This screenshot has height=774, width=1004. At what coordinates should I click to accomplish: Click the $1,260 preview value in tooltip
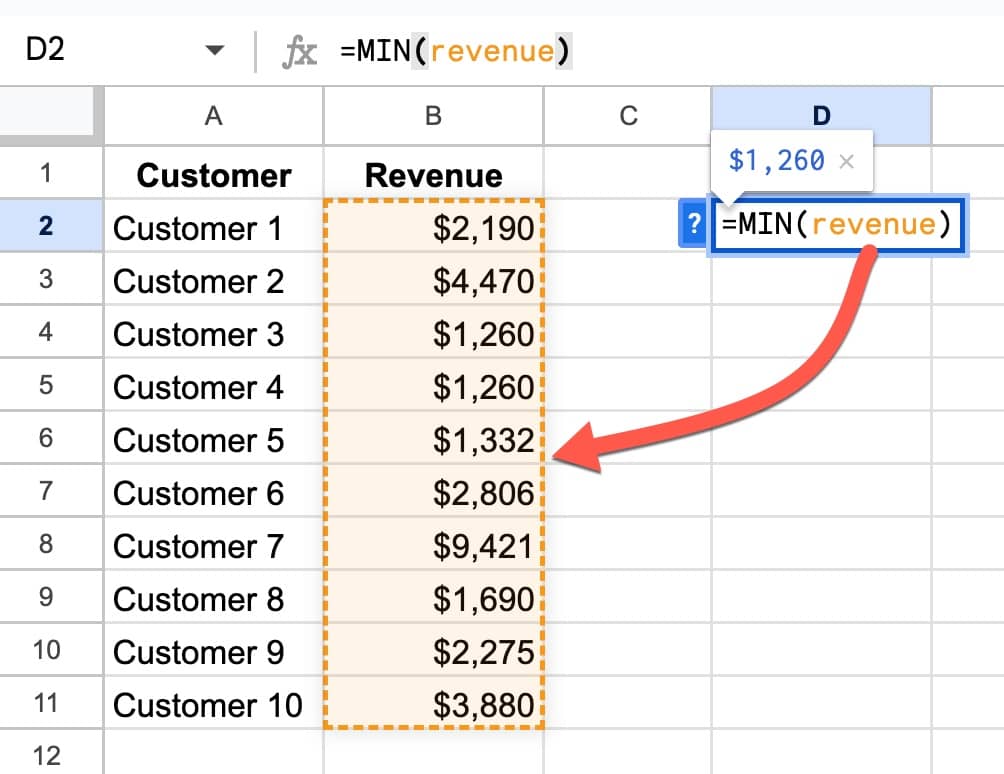coord(776,160)
